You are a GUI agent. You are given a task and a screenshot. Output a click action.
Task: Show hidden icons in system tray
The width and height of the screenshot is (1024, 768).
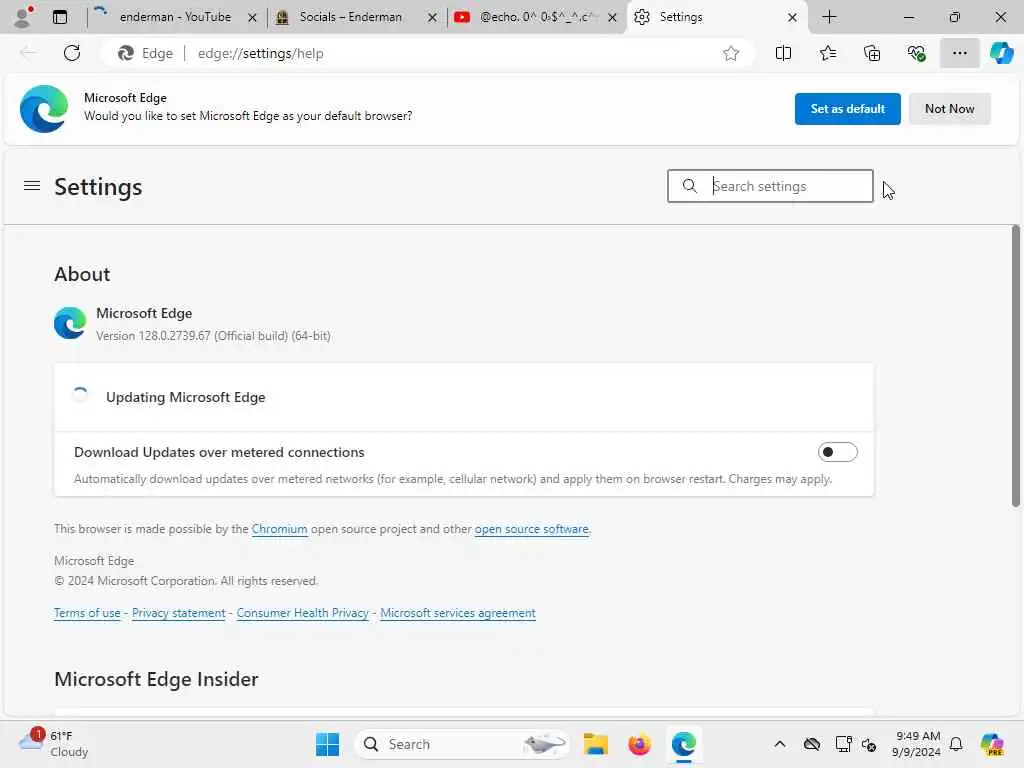tap(780, 744)
